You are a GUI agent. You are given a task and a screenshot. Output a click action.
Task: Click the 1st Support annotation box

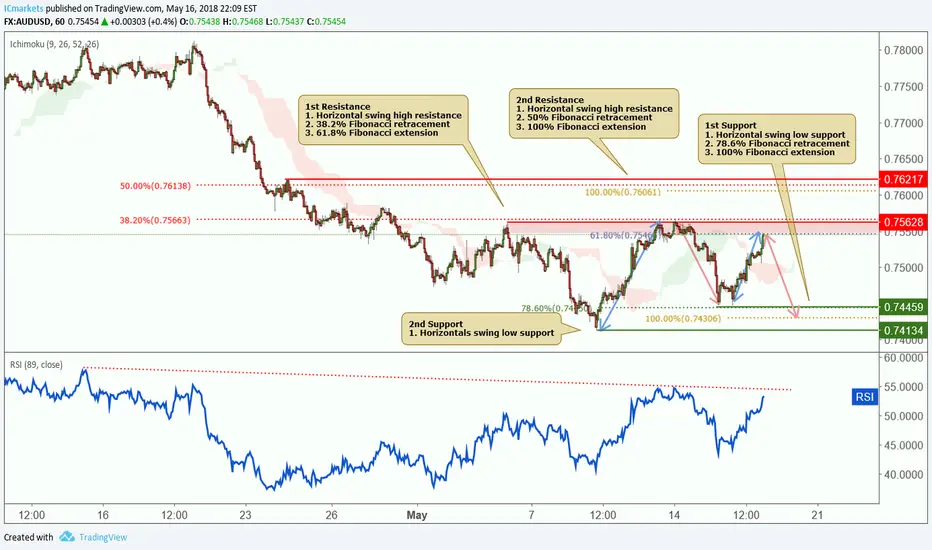pos(777,139)
